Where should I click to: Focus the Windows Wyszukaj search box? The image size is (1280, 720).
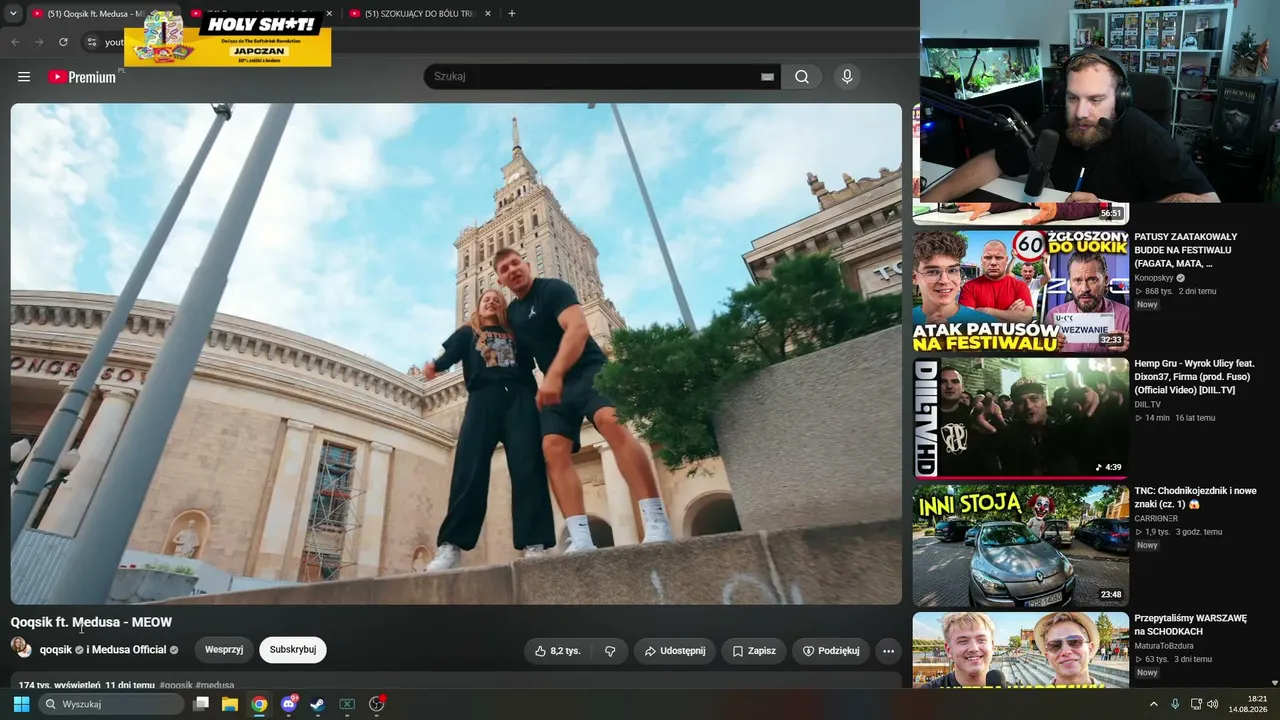coord(111,704)
